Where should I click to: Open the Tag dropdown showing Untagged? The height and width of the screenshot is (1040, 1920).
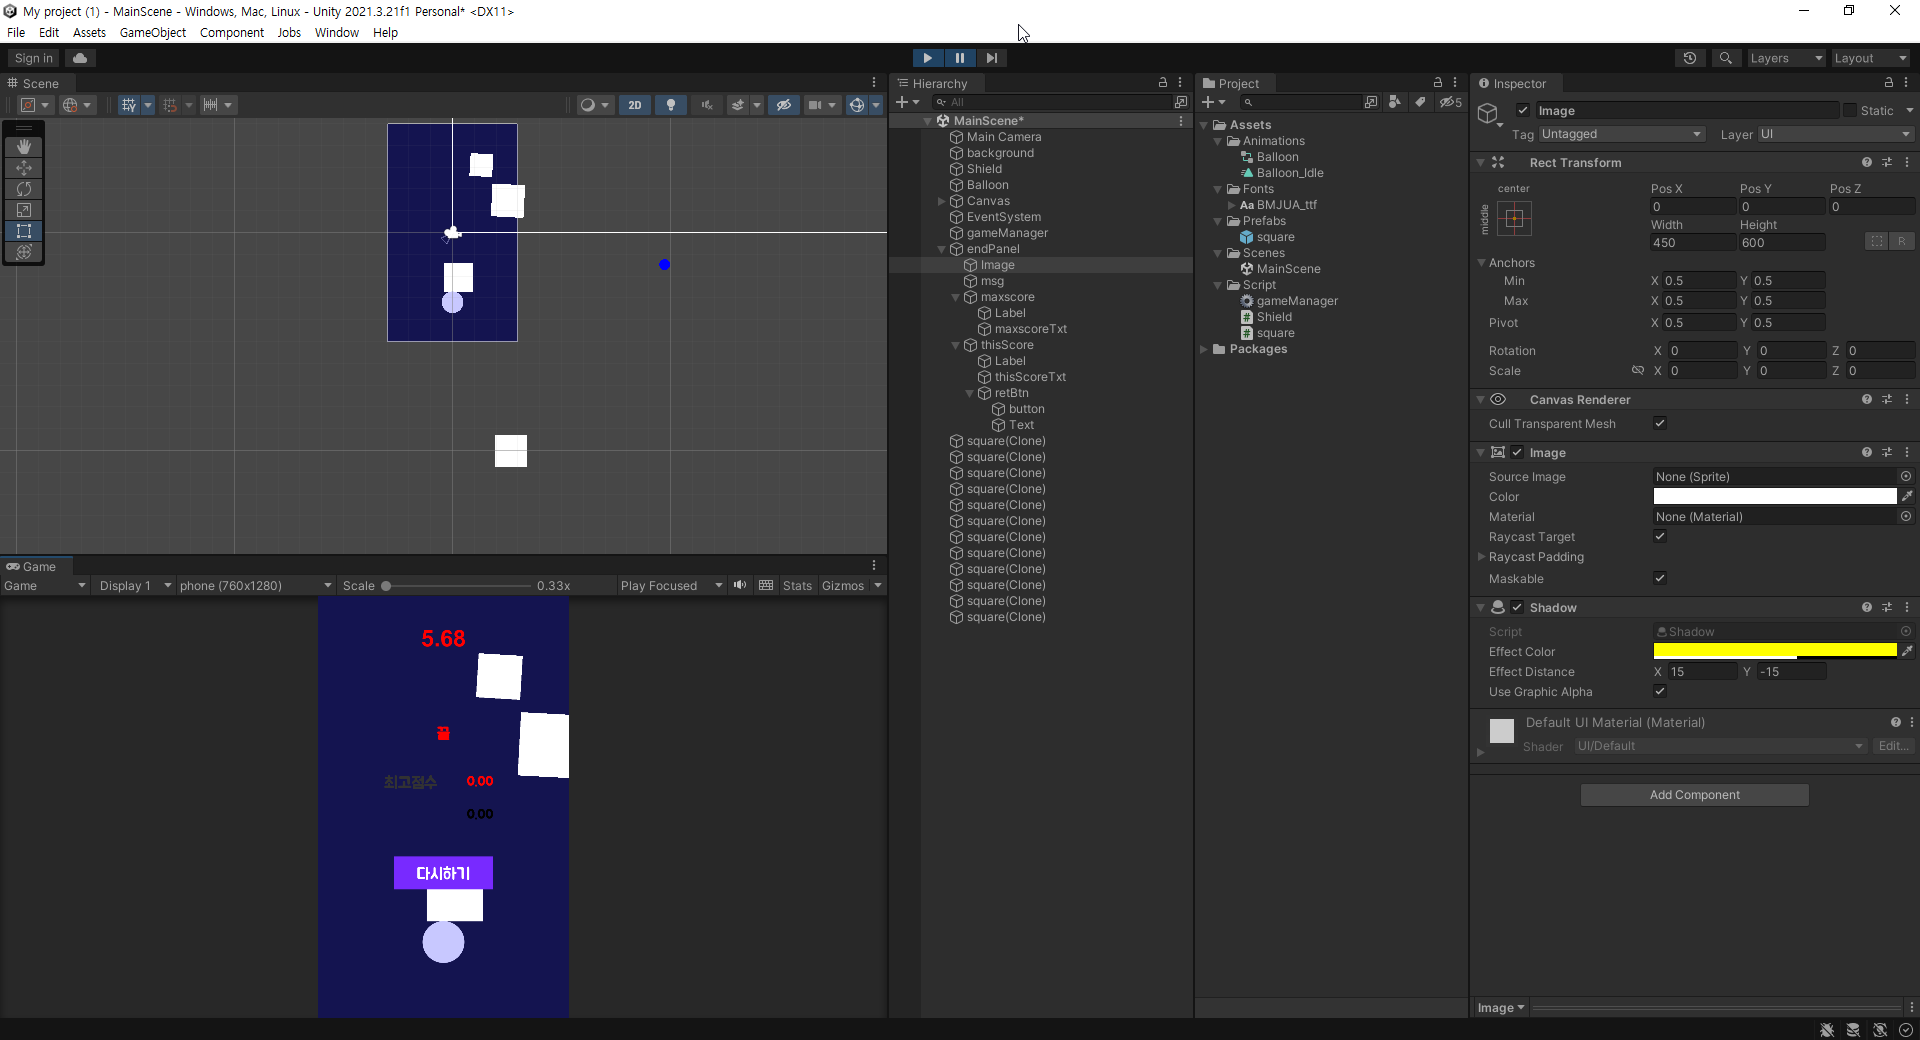(x=1621, y=134)
